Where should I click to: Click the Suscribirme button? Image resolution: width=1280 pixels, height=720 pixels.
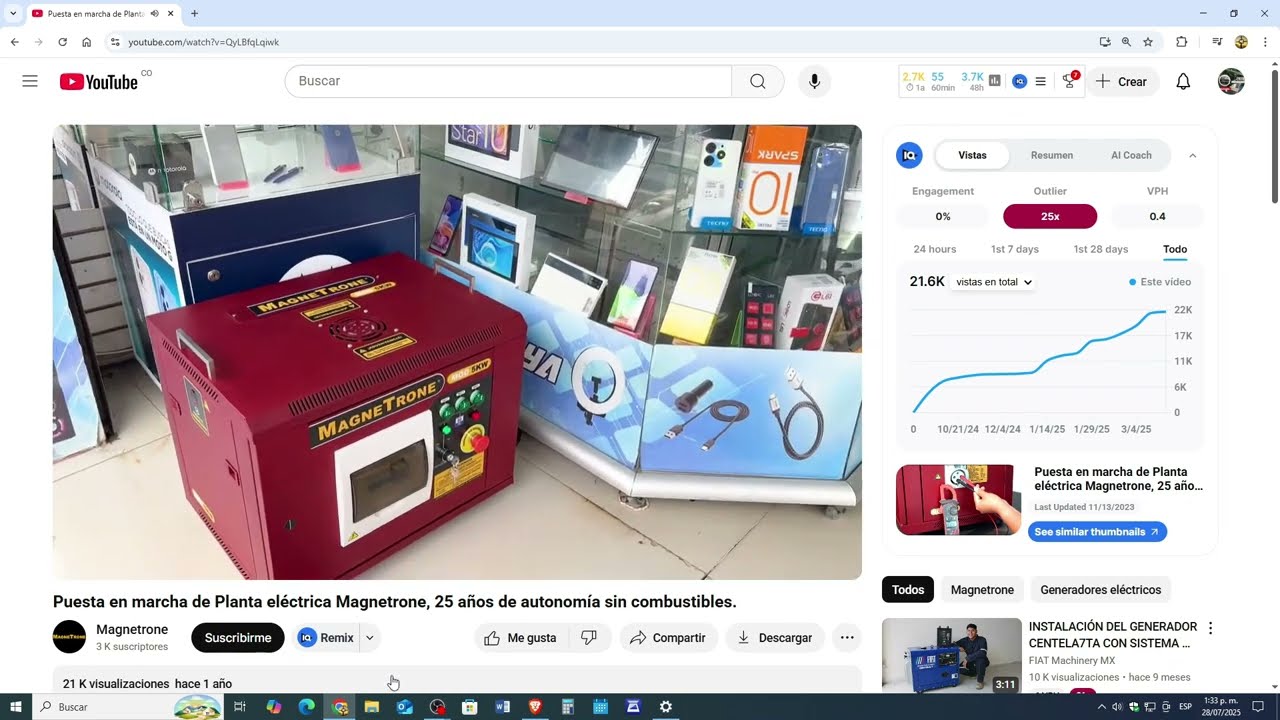pyautogui.click(x=238, y=638)
